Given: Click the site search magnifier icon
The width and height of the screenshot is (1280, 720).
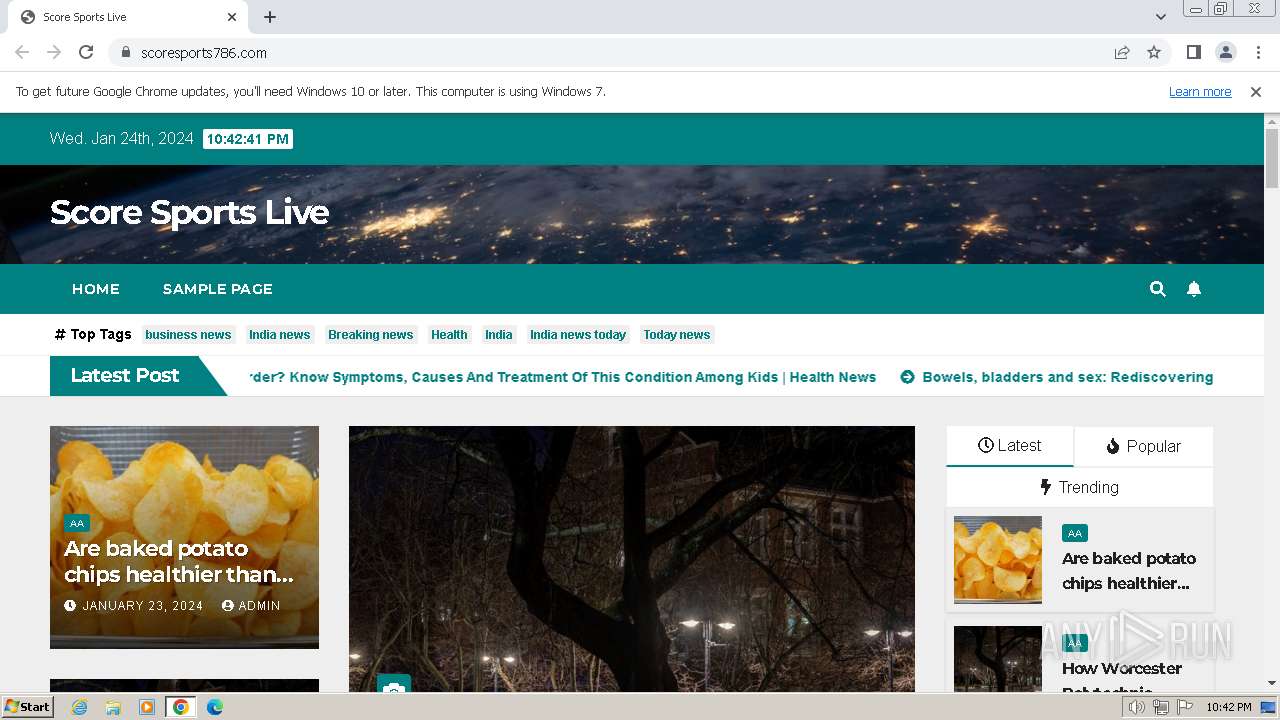Looking at the screenshot, I should click(1158, 289).
